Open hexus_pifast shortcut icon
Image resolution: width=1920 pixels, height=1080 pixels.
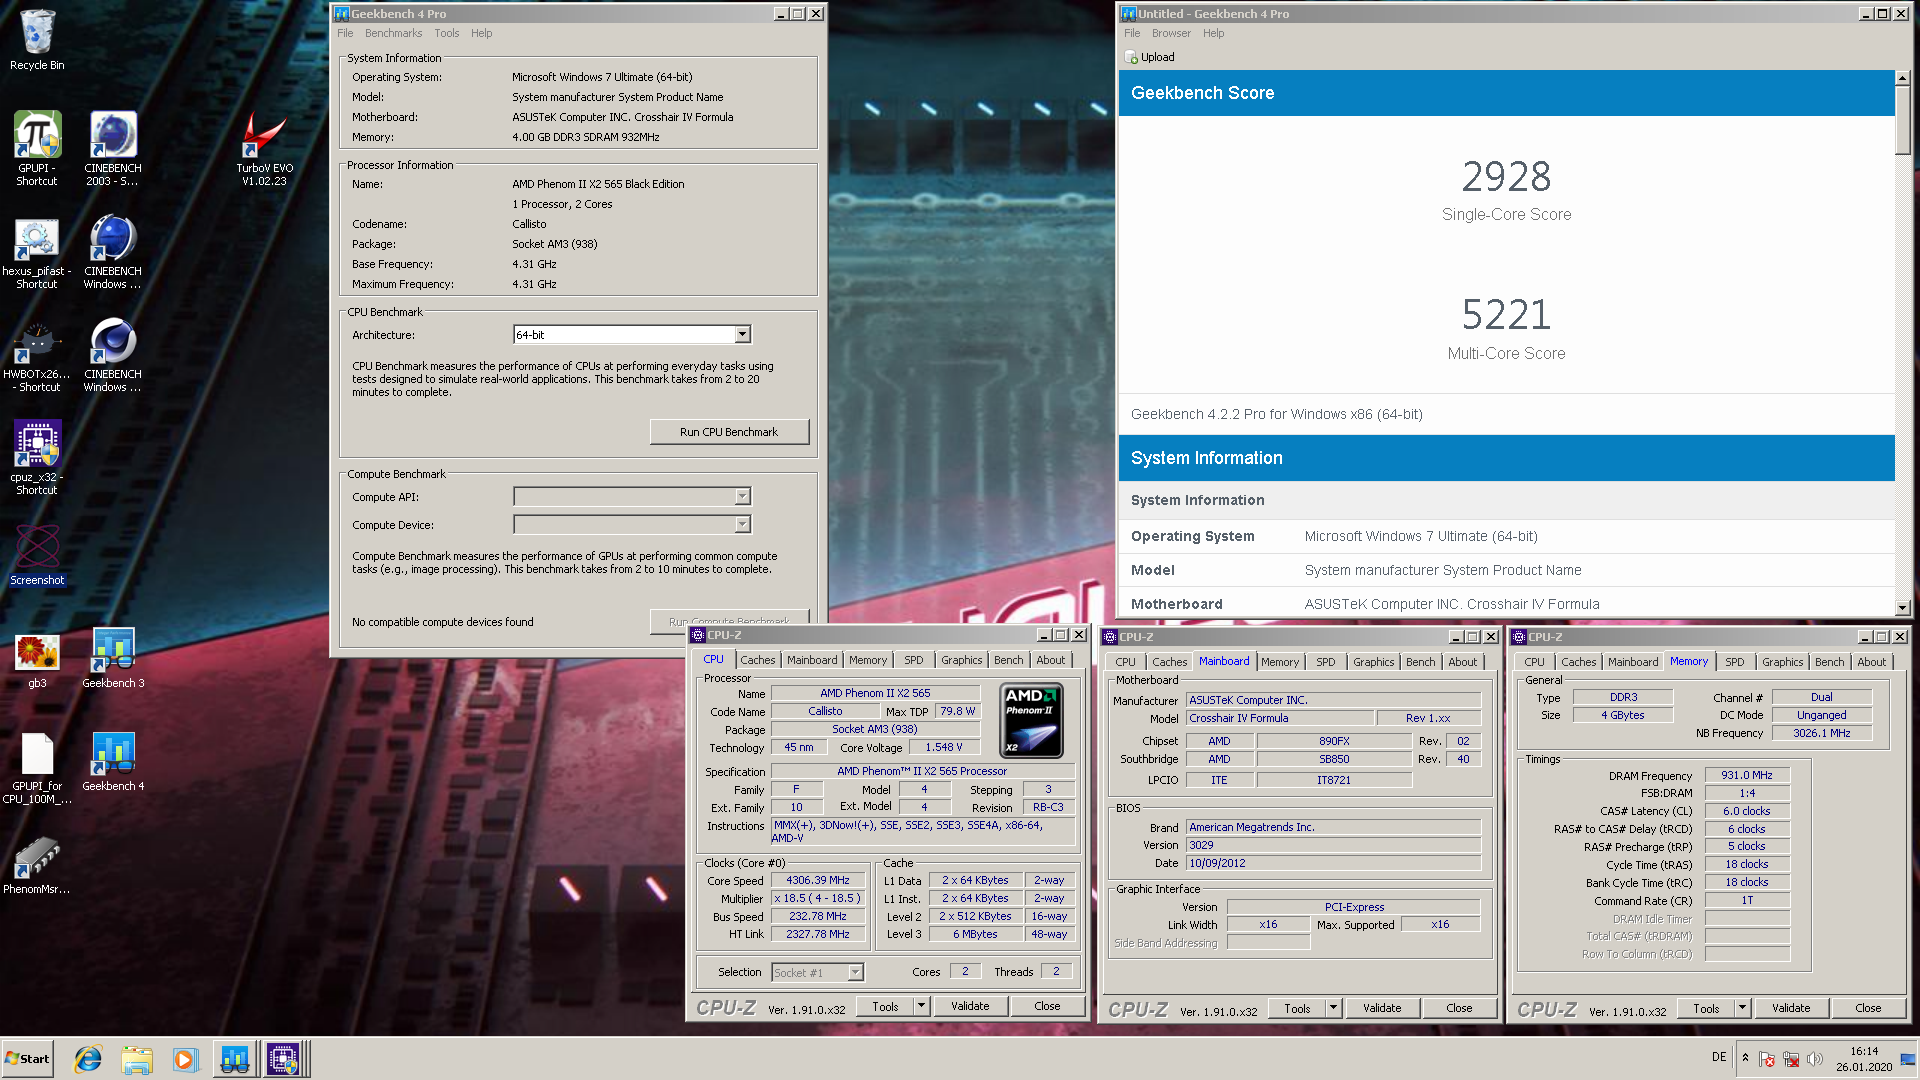(37, 253)
